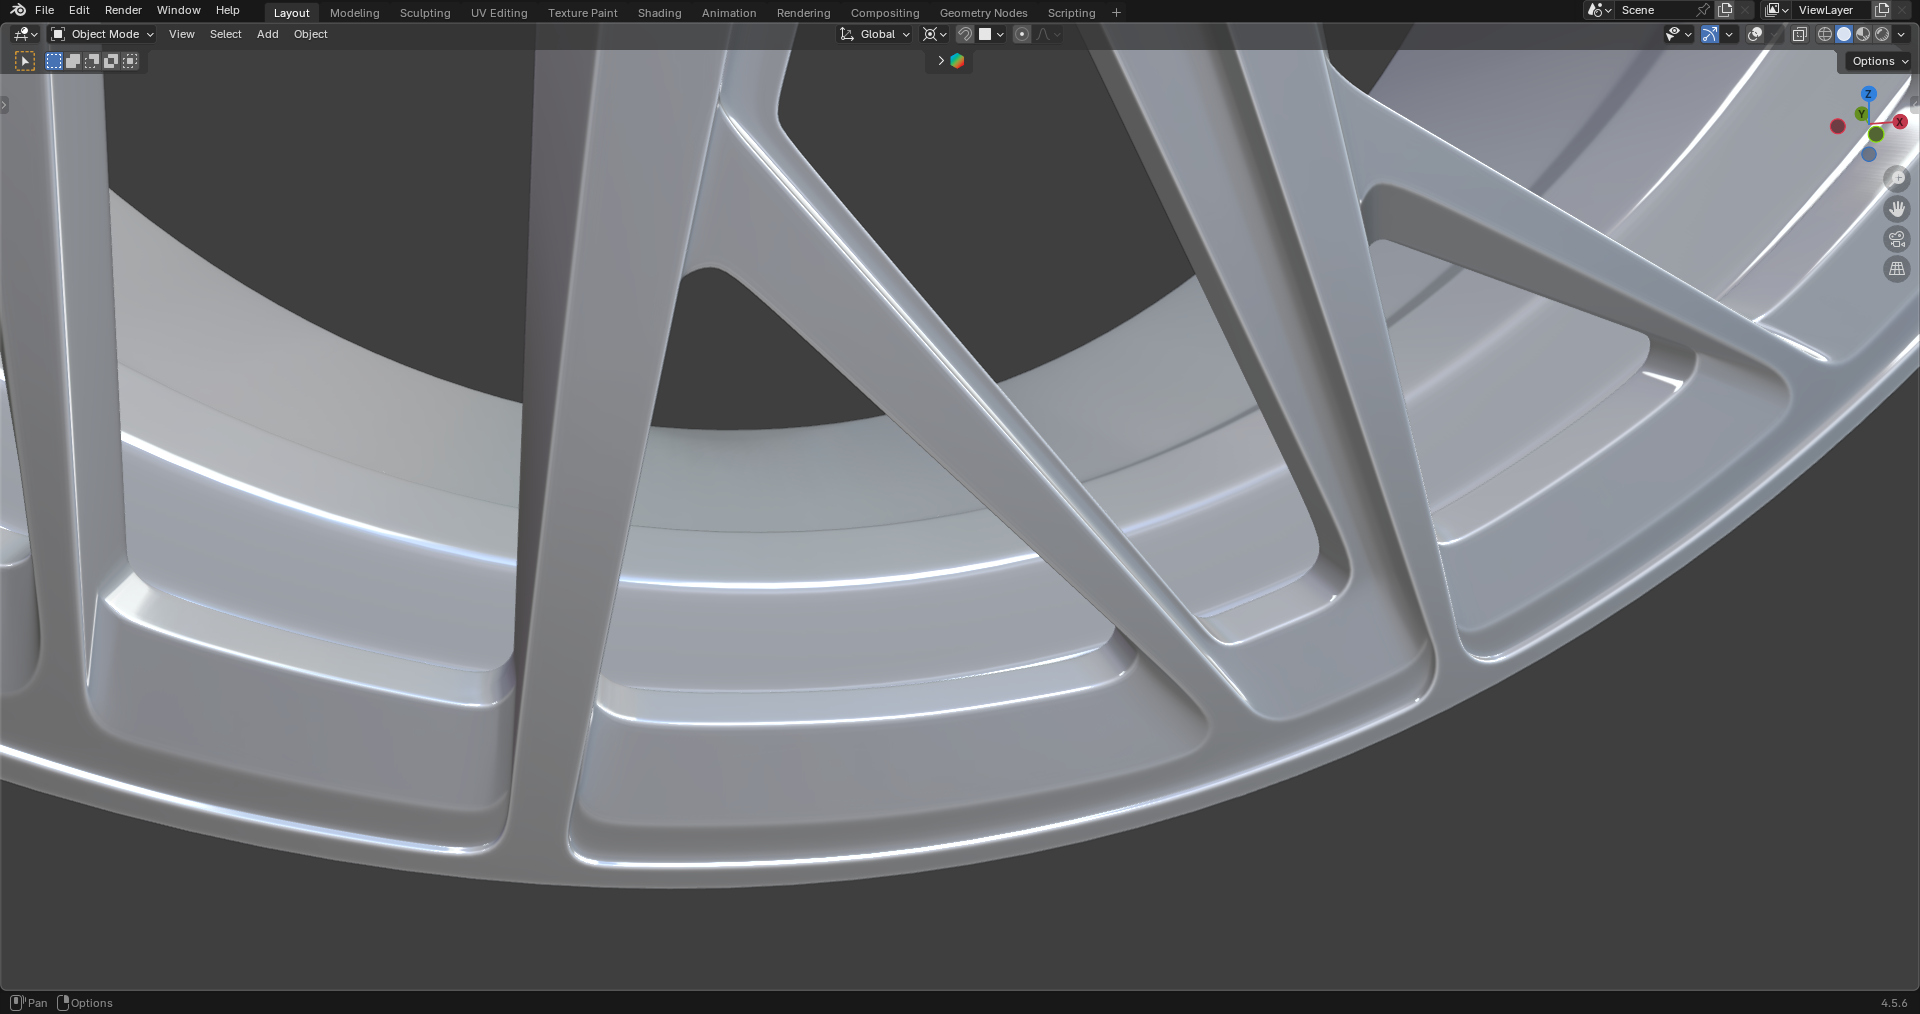The width and height of the screenshot is (1920, 1014).
Task: Create new scene copy icon
Action: coord(1725,10)
